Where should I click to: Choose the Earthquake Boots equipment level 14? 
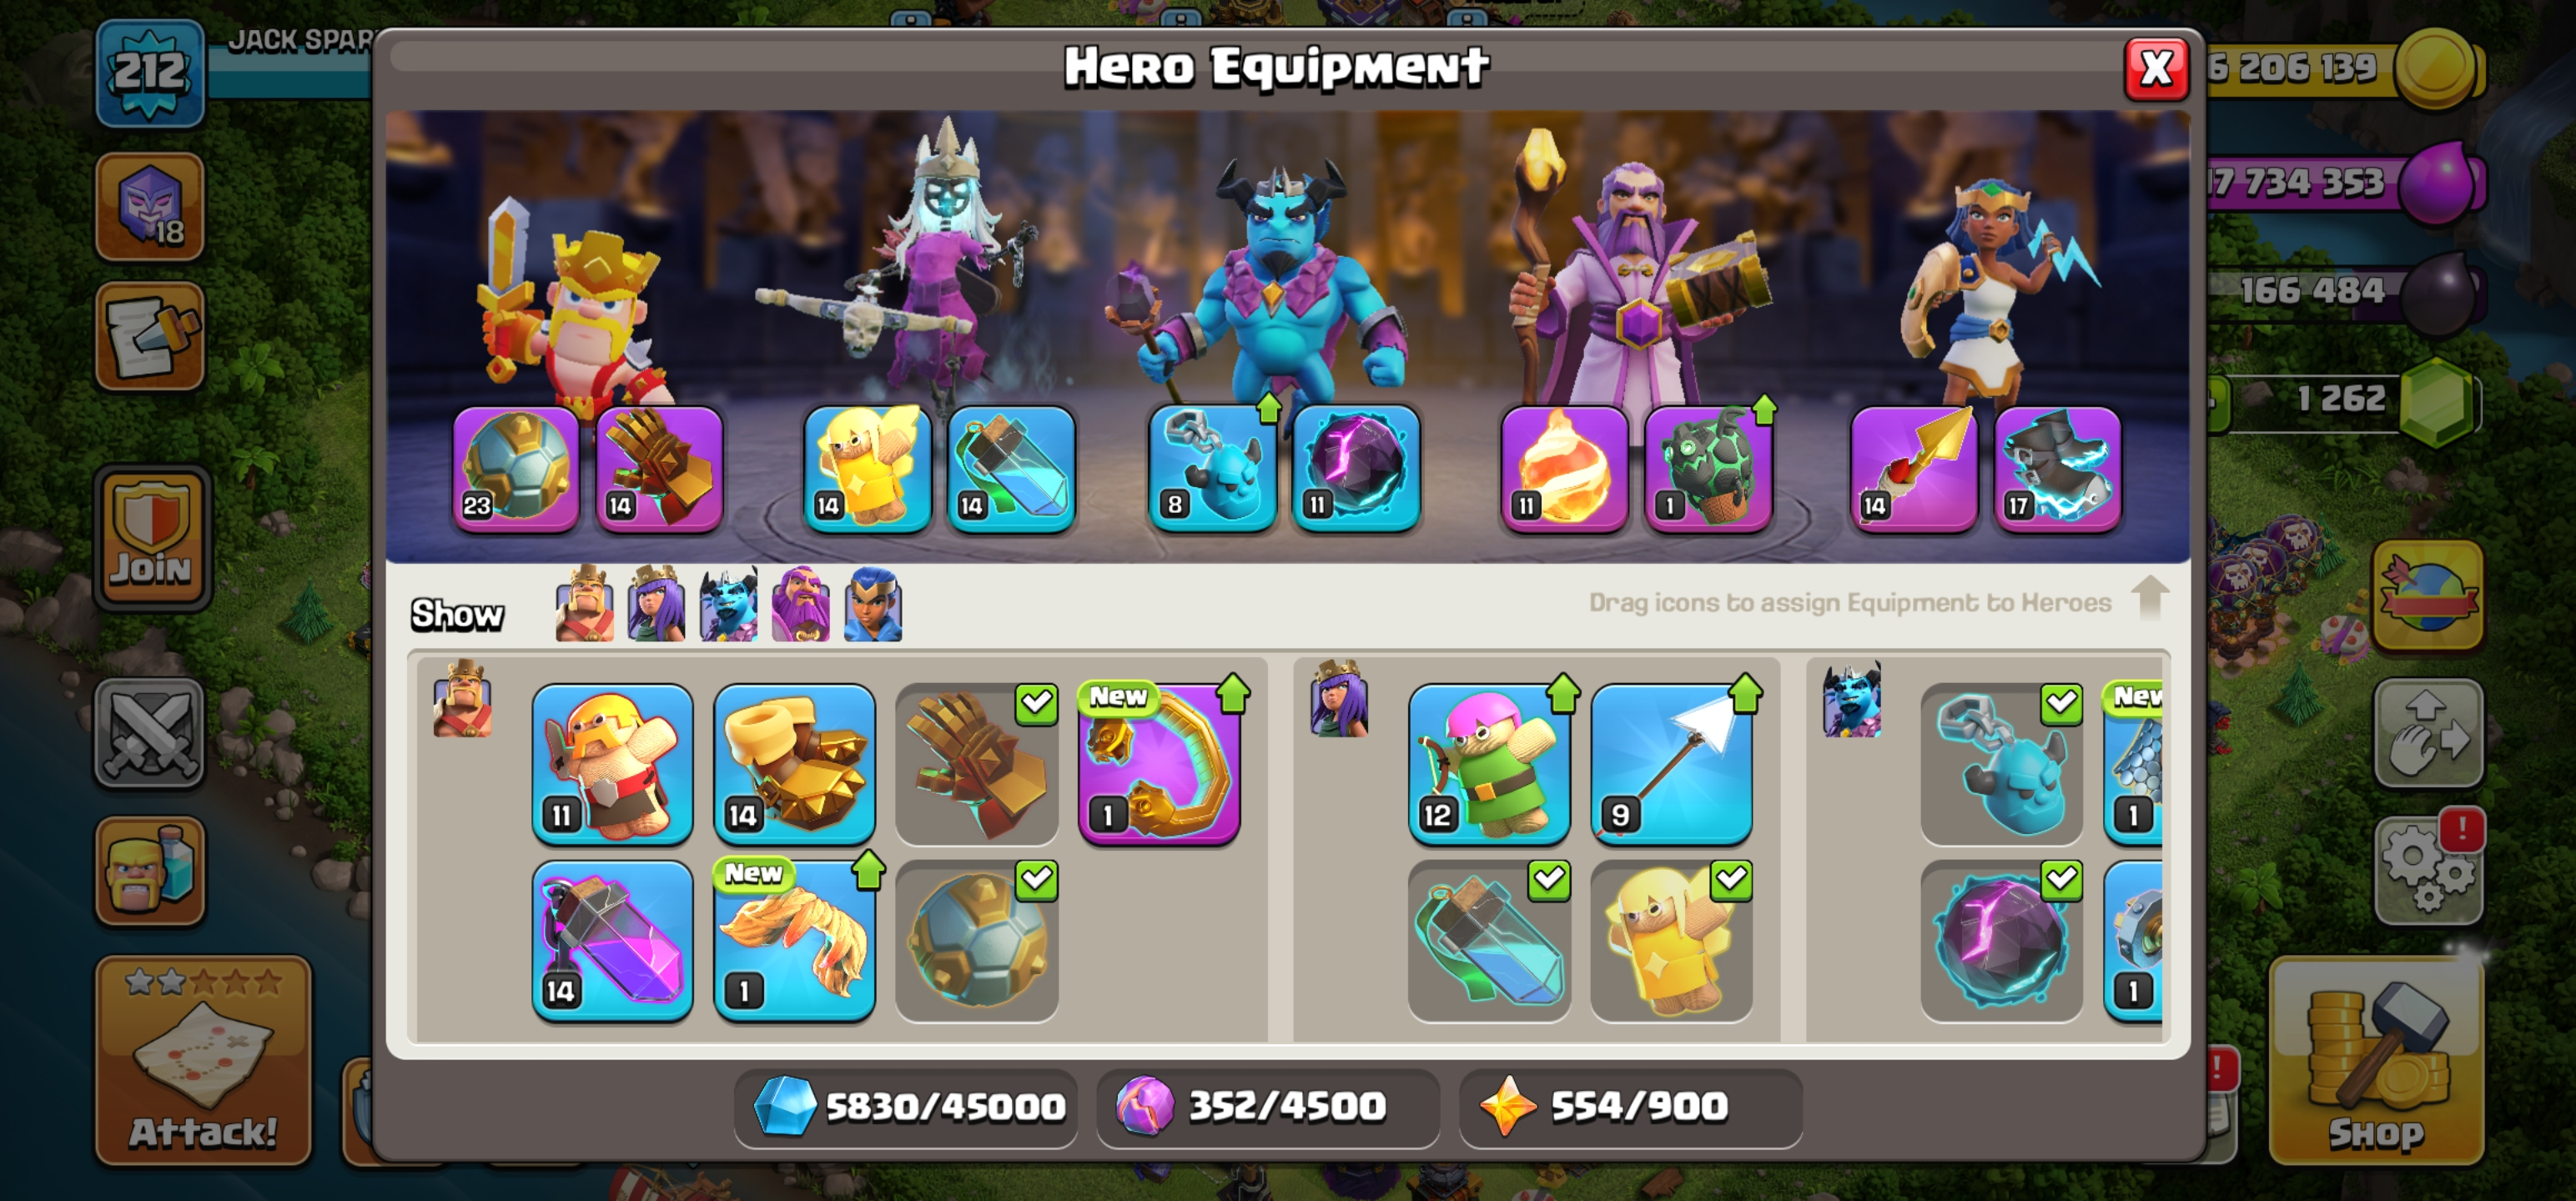(794, 763)
